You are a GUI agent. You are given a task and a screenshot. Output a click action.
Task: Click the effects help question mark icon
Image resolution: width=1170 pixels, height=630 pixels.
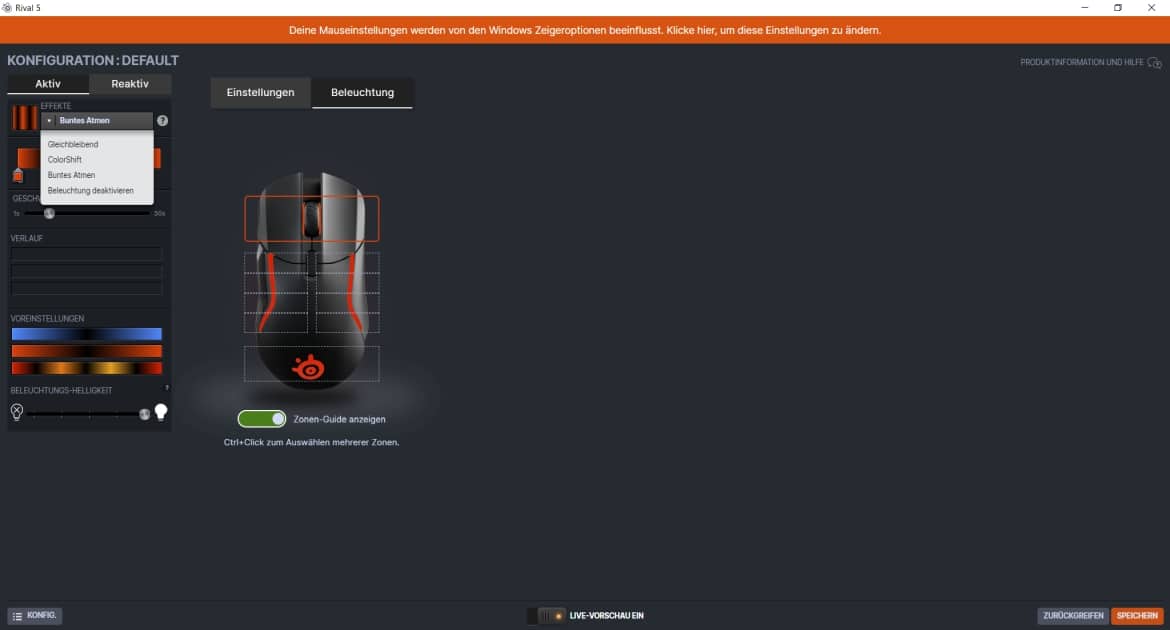[163, 121]
